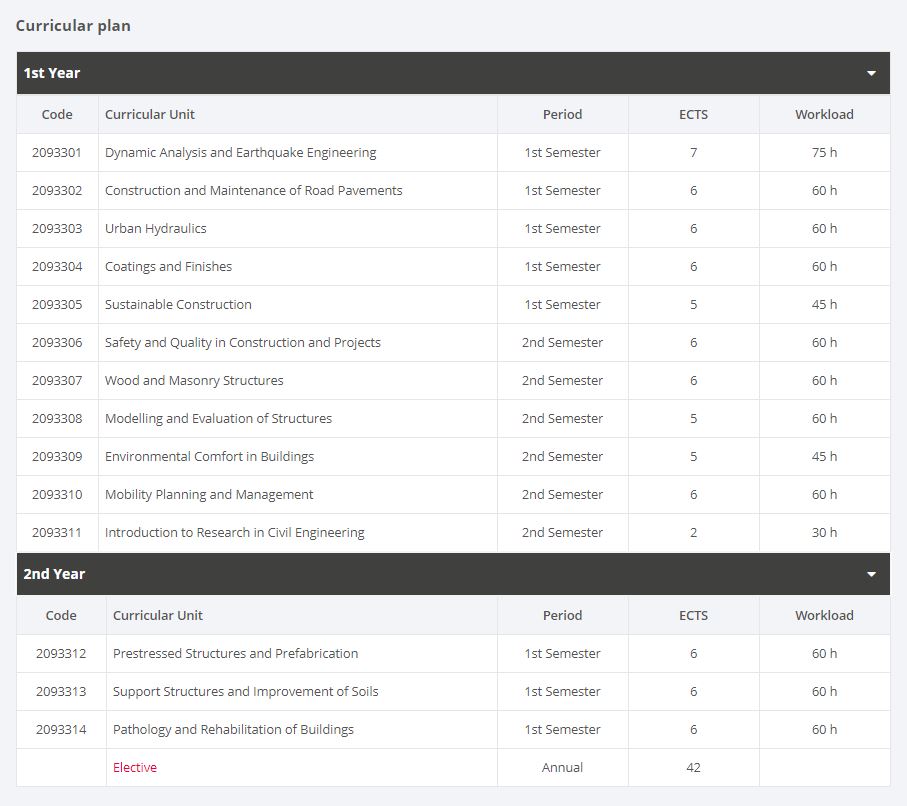
Task: Click code 2093302
Action: pyautogui.click(x=57, y=190)
